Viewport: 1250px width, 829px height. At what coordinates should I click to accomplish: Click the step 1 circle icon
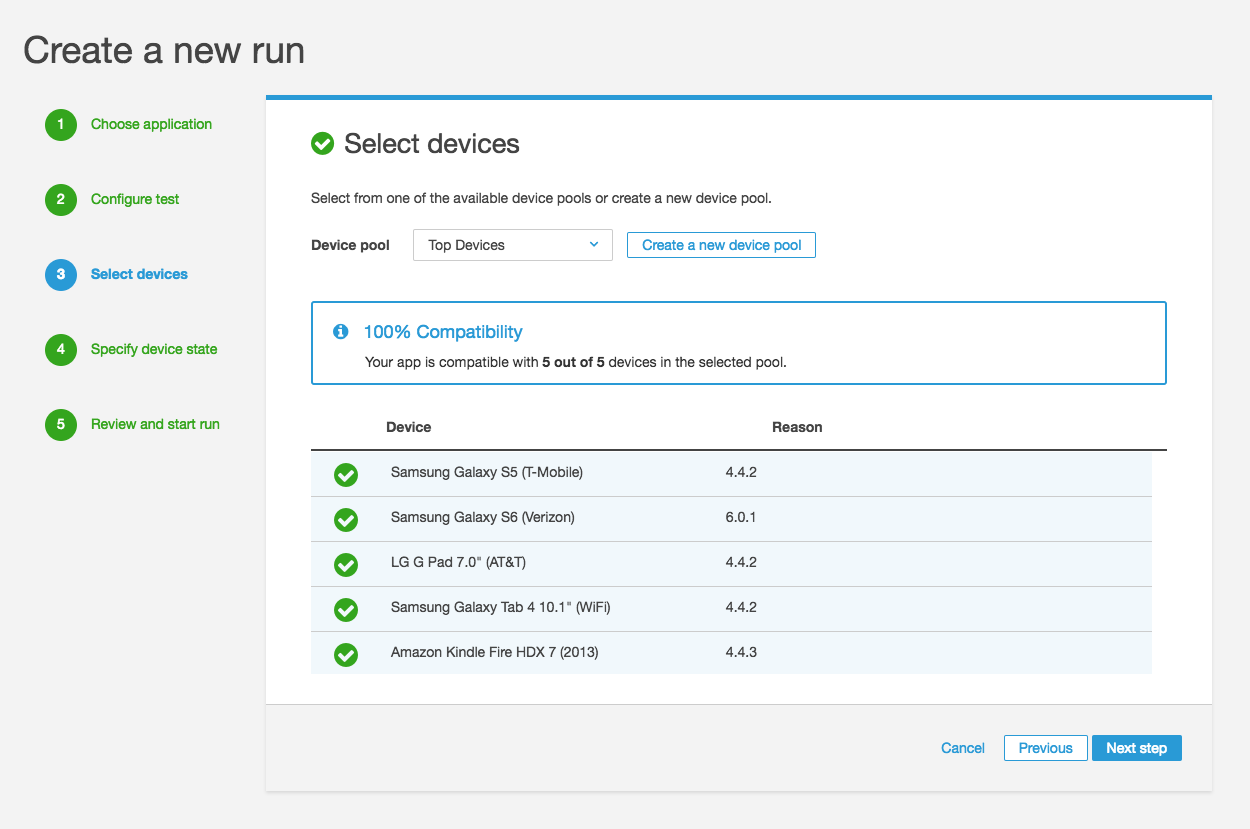pyautogui.click(x=60, y=125)
